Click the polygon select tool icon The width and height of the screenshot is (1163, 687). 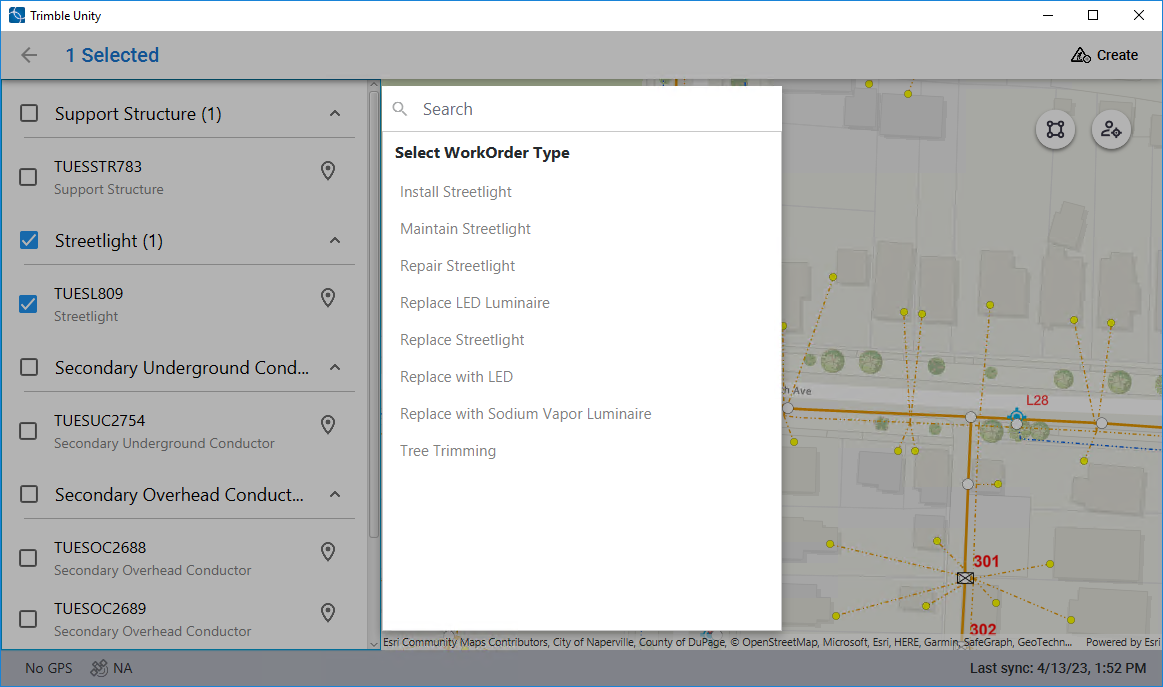pos(1055,129)
